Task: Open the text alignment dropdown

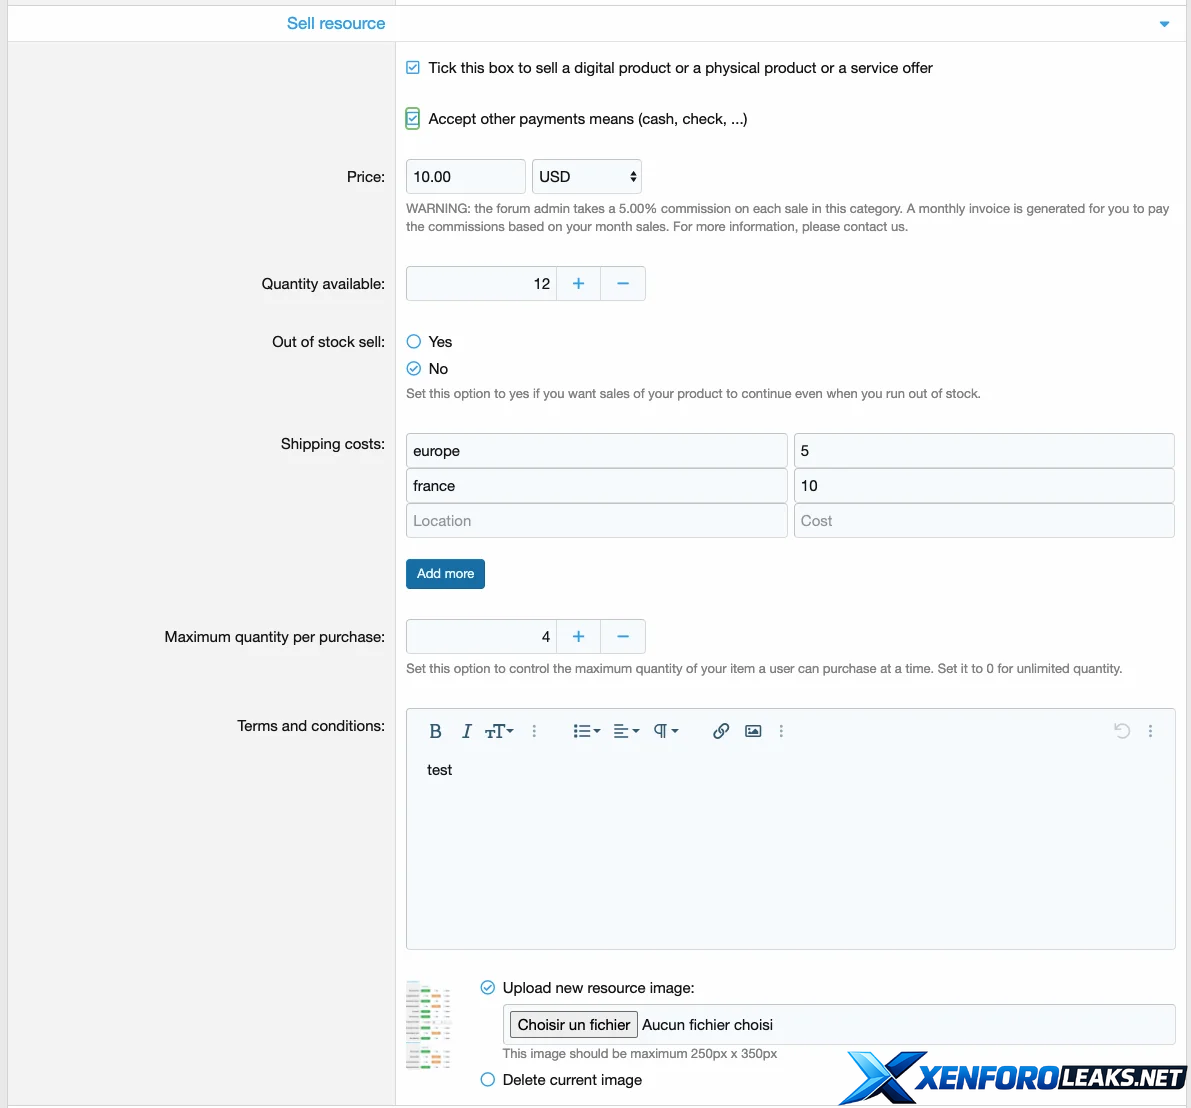Action: point(626,731)
